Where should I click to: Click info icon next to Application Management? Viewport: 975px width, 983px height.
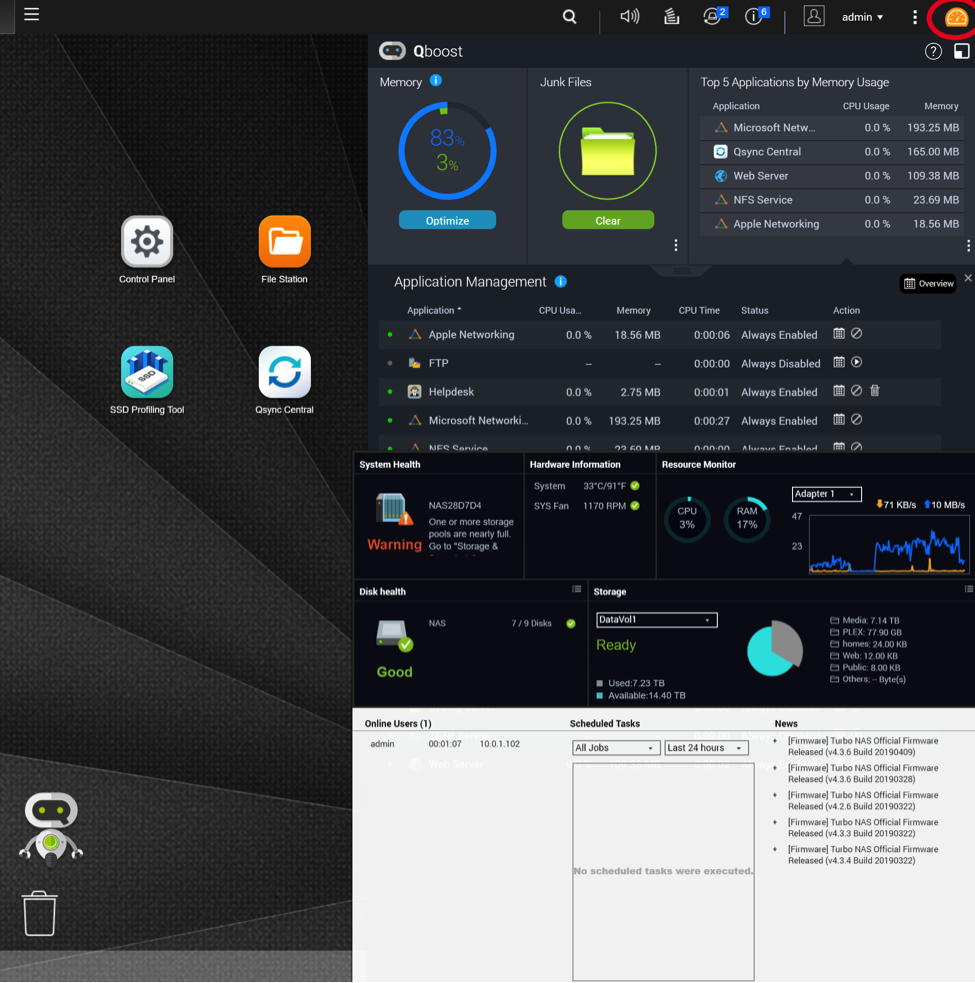[561, 281]
